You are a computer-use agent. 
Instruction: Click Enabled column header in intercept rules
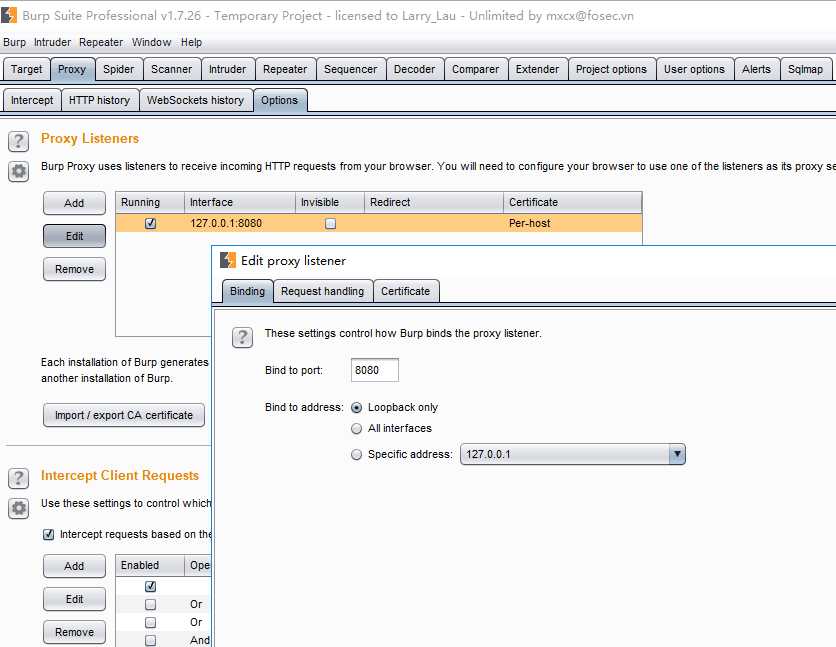150,565
